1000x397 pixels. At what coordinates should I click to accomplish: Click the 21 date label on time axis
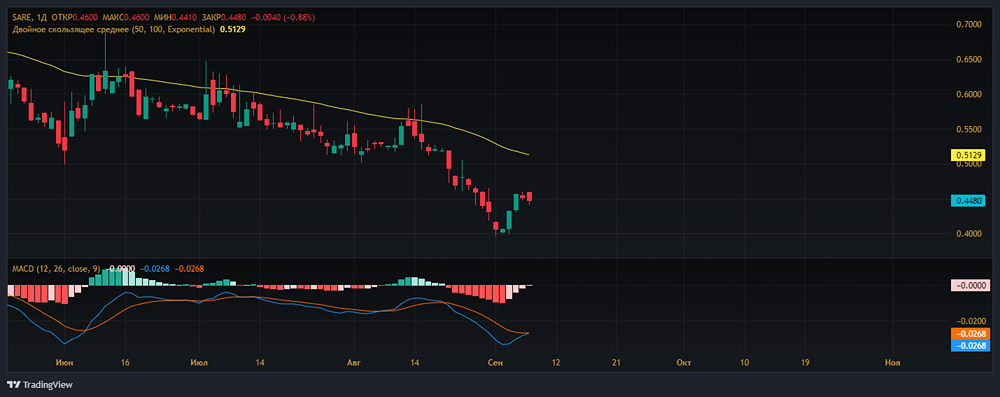coord(617,363)
